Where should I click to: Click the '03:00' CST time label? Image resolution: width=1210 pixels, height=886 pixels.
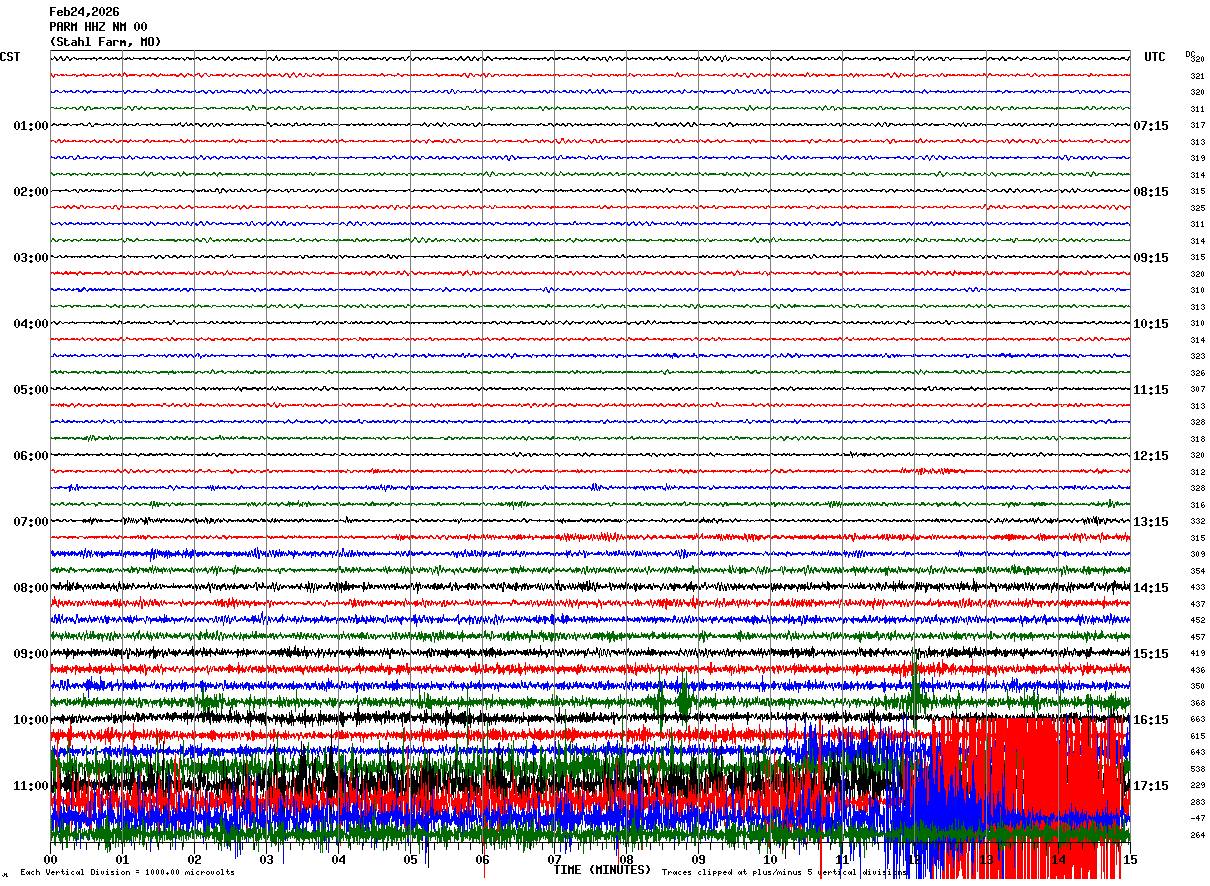click(x=31, y=258)
